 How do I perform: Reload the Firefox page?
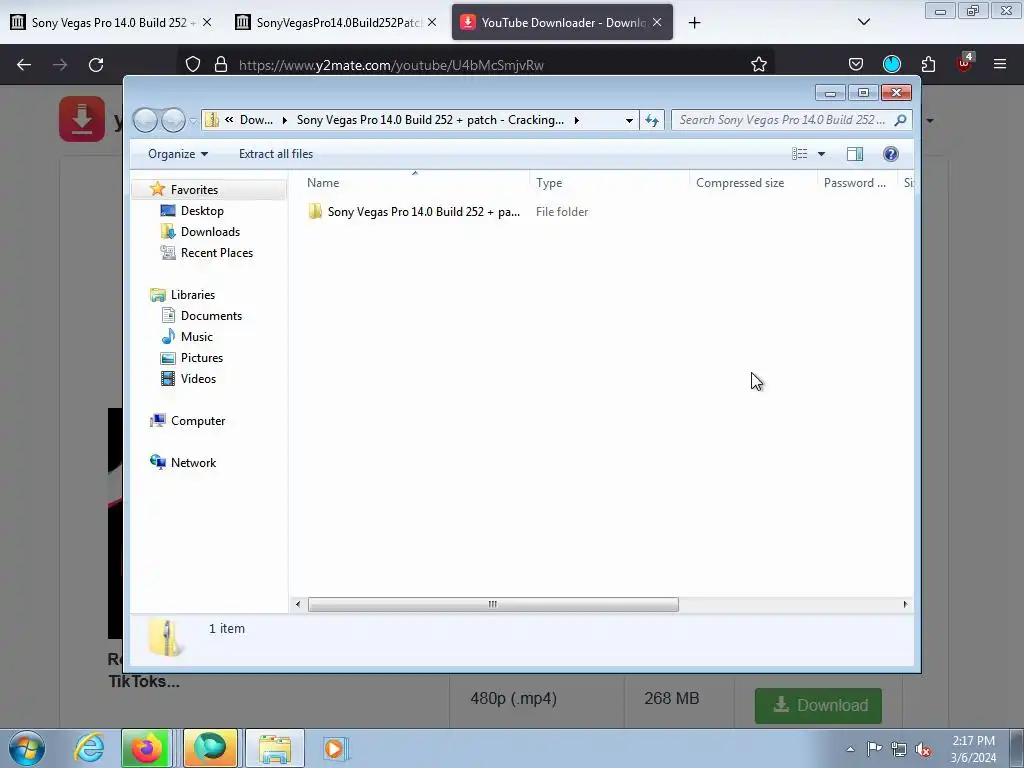click(x=96, y=65)
